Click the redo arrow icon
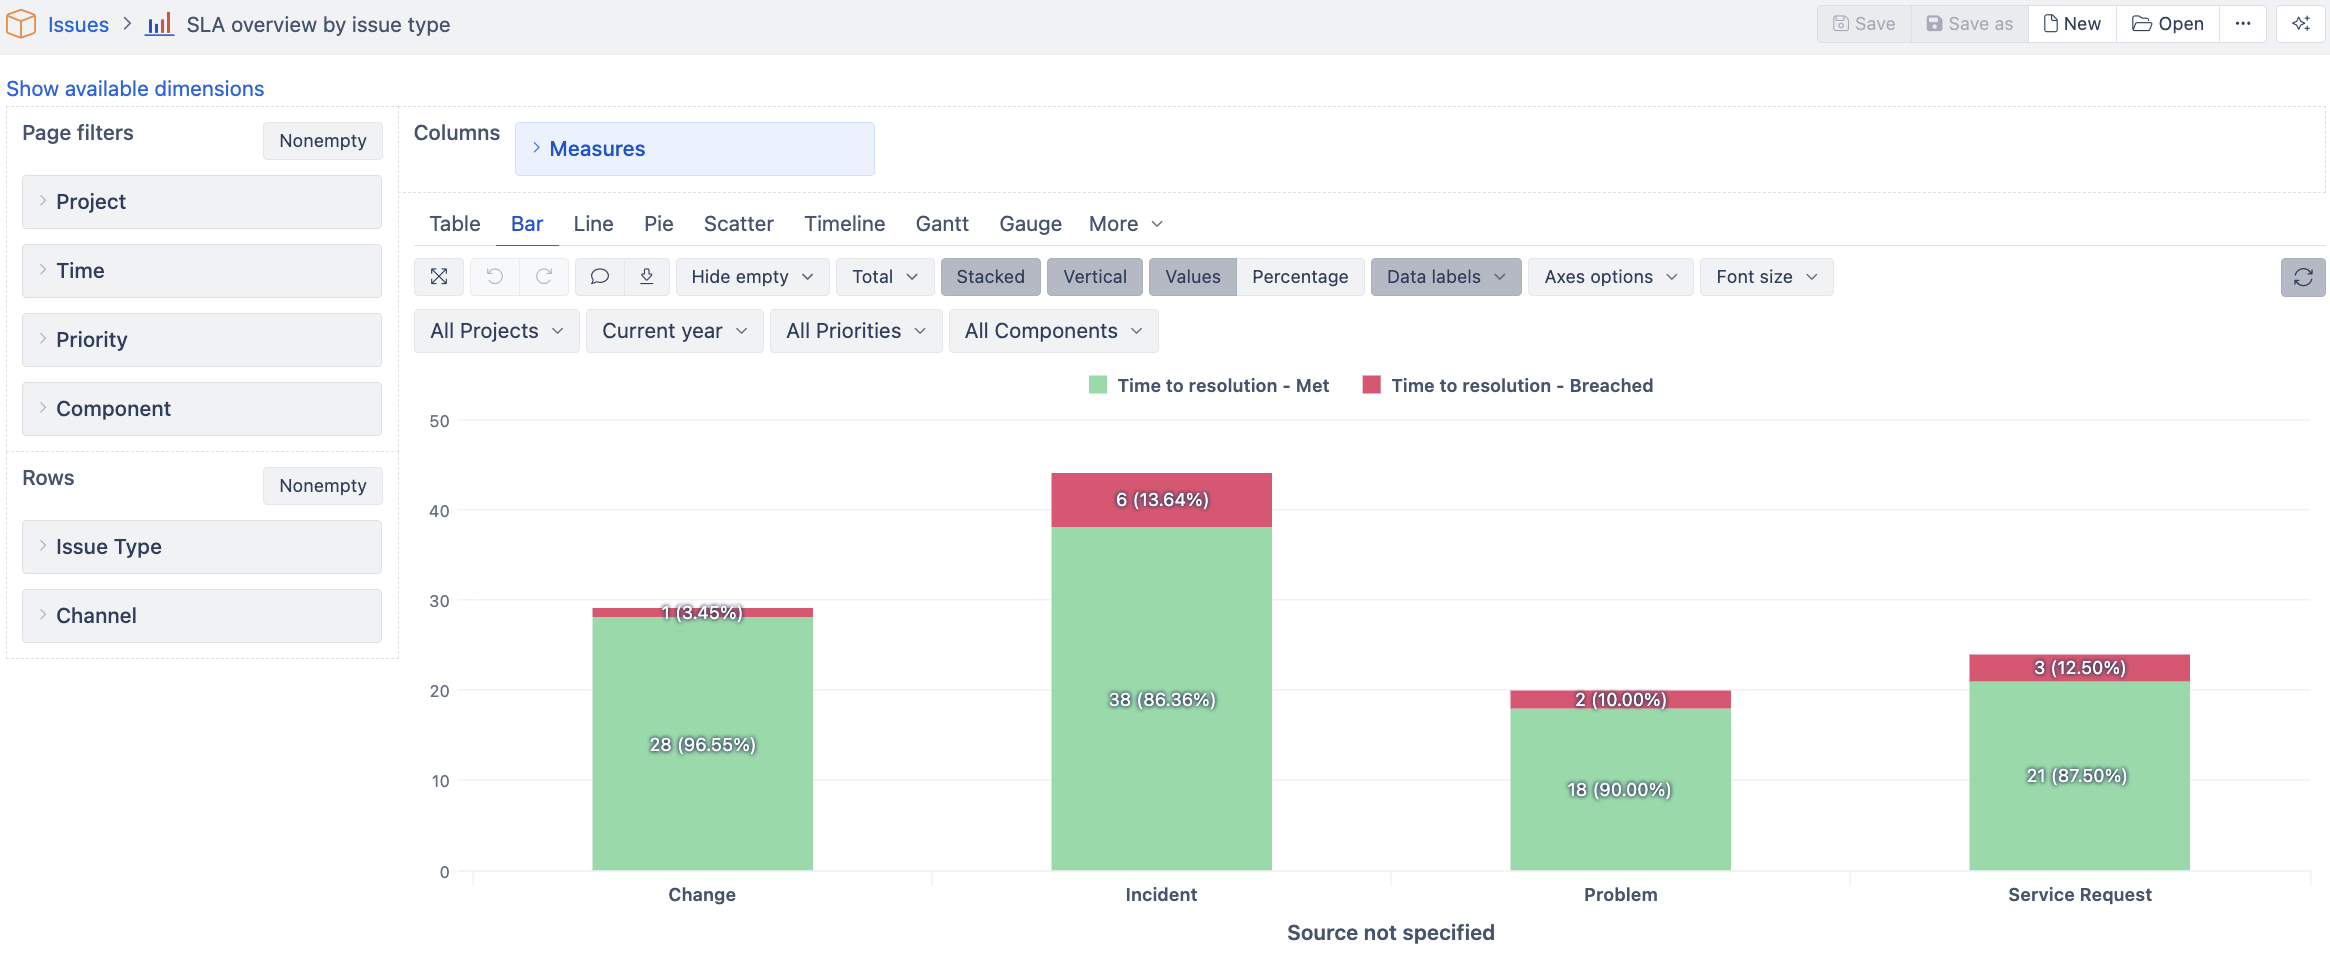Viewport: 2330px width, 976px height. tap(544, 277)
